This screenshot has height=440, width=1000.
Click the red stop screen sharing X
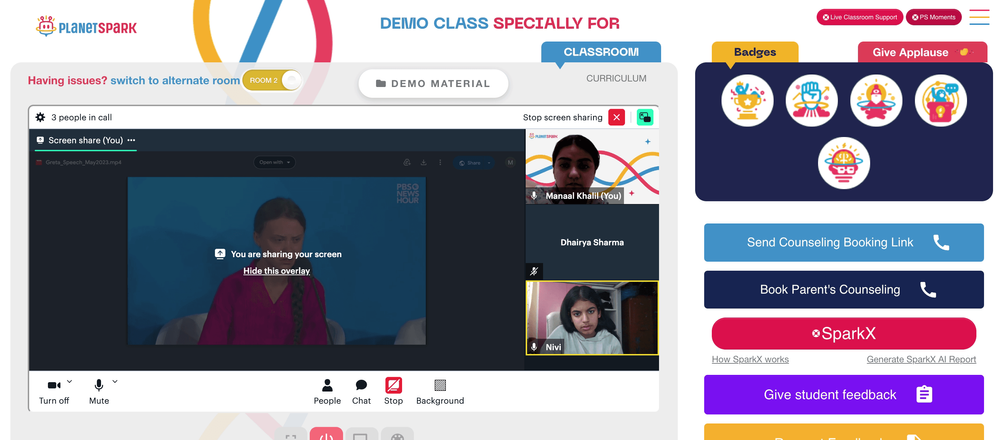(616, 117)
